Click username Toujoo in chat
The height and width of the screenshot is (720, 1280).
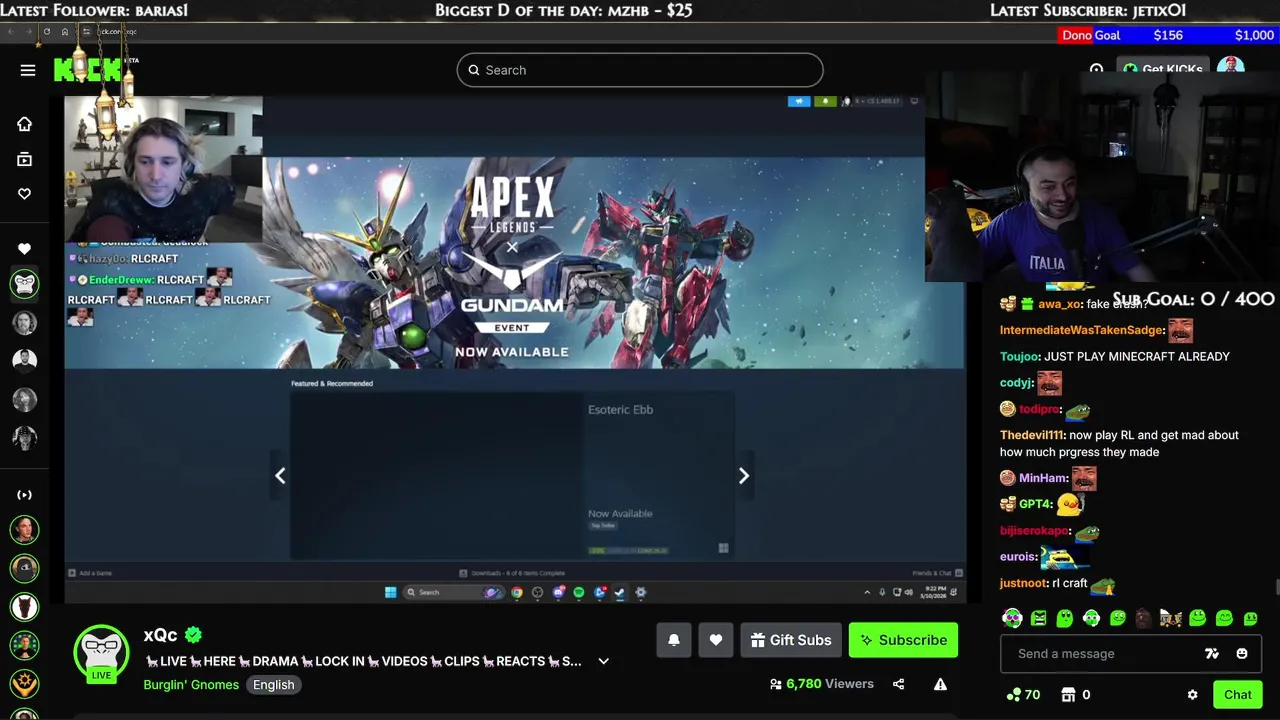1020,357
